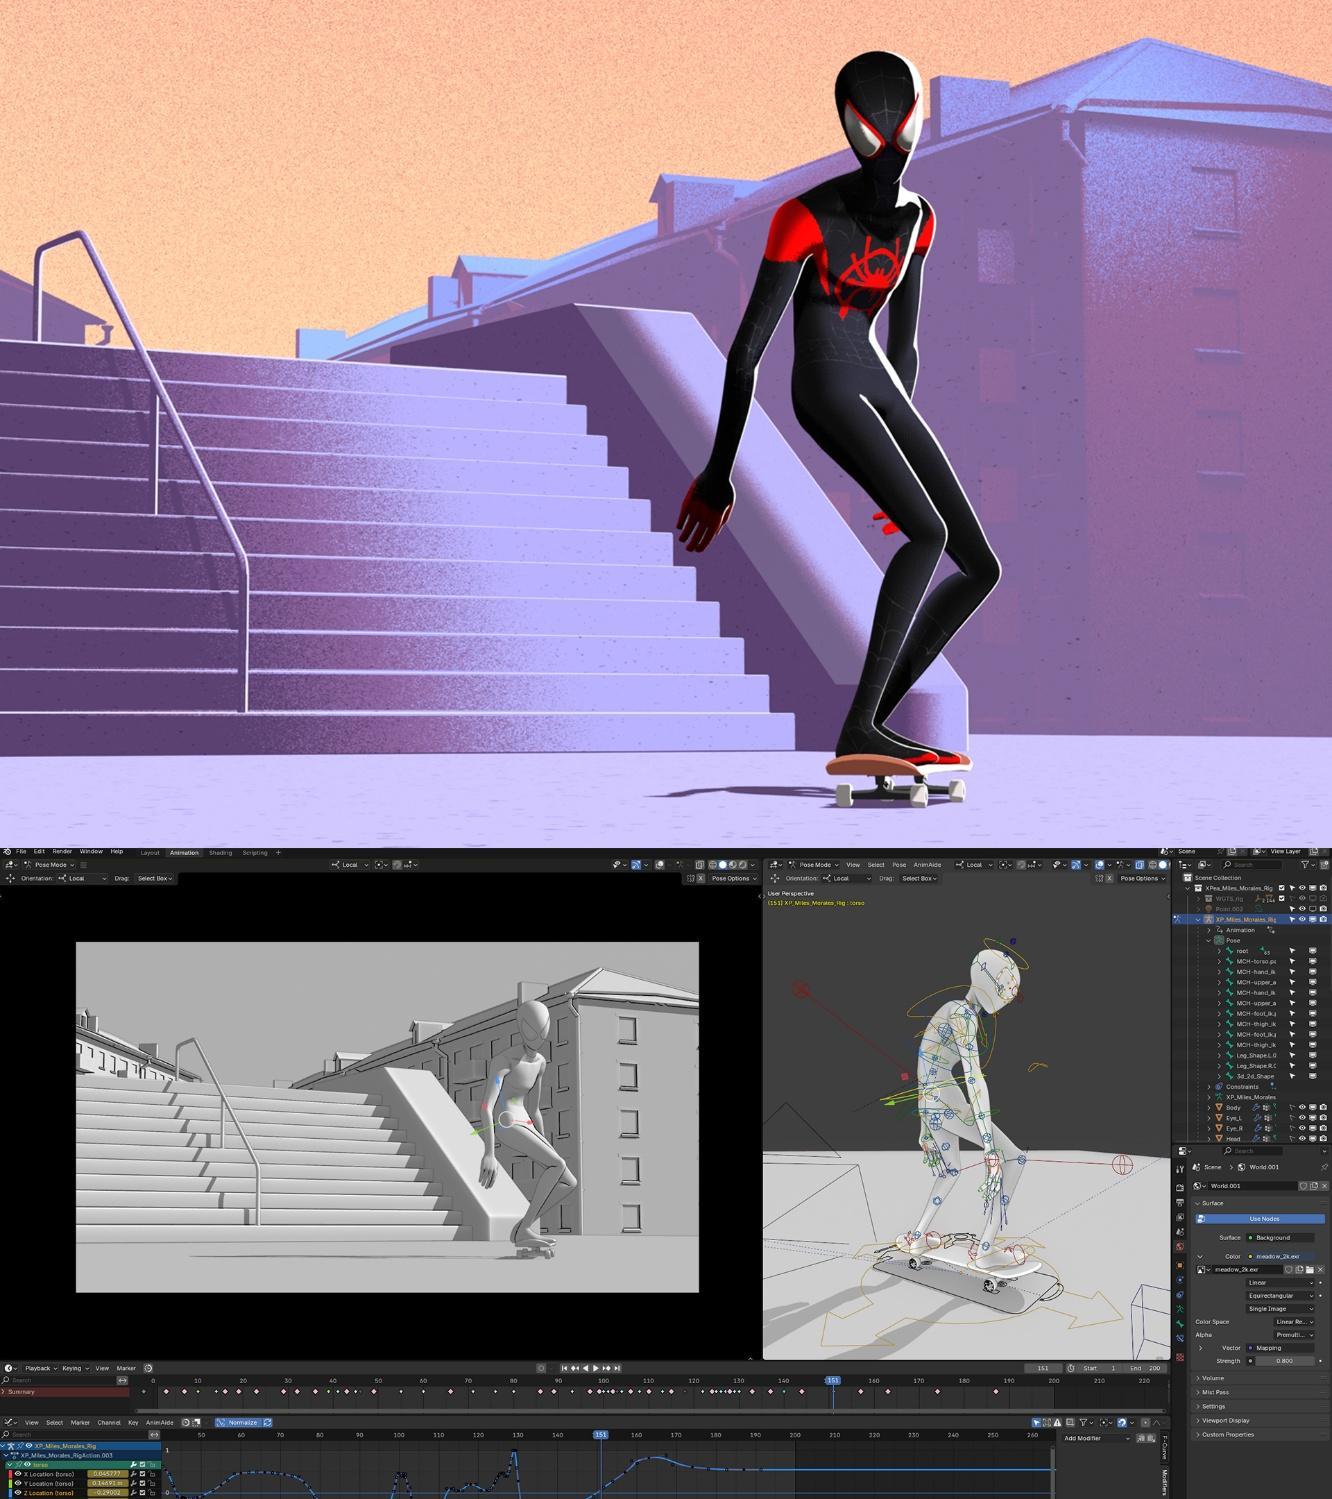The image size is (1332, 1499).
Task: Click the World.001 datablock name field
Action: click(x=1253, y=1186)
